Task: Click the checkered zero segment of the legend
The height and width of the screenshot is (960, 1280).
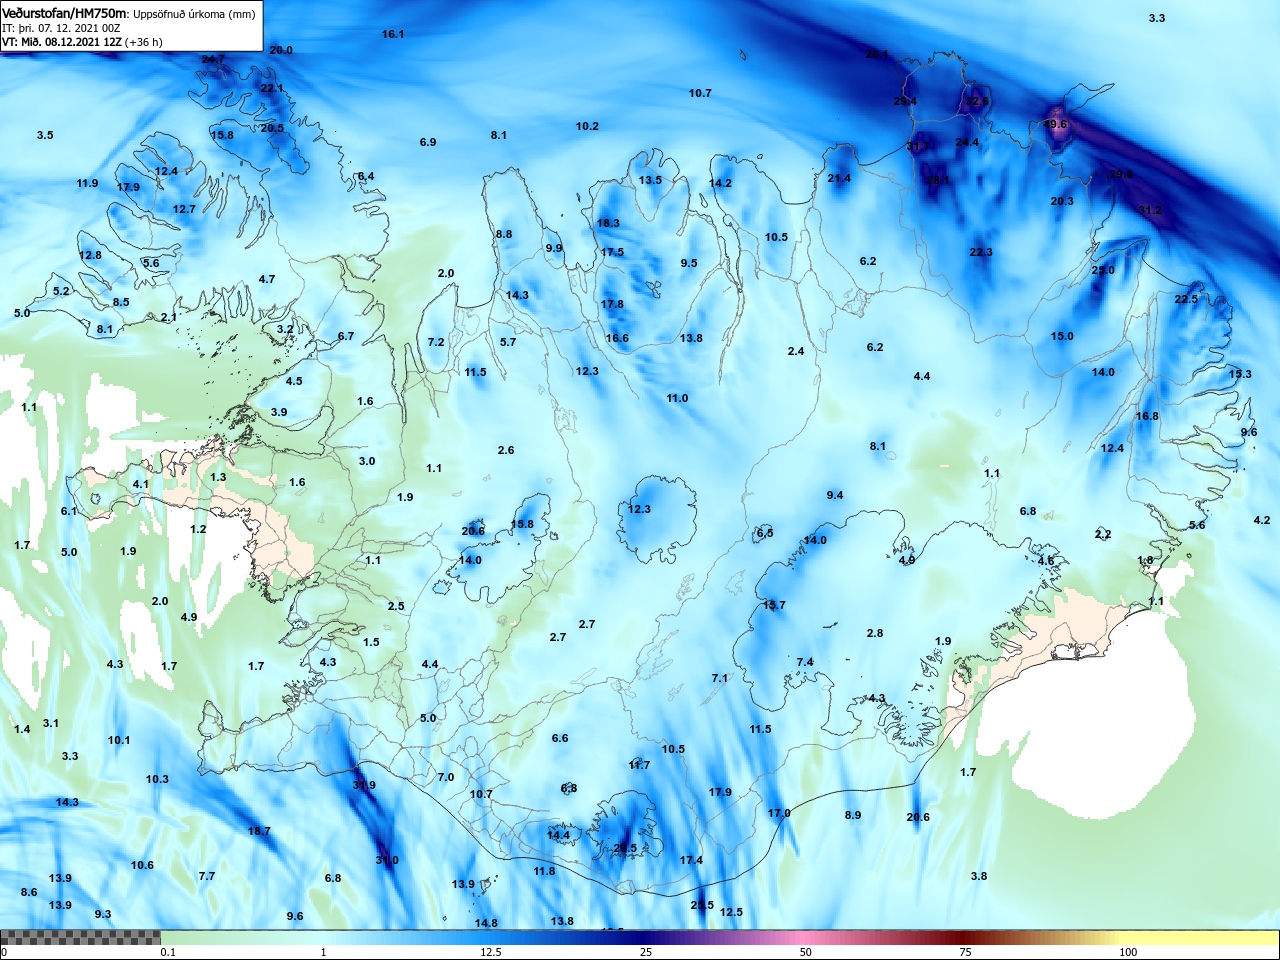Action: [x=80, y=938]
